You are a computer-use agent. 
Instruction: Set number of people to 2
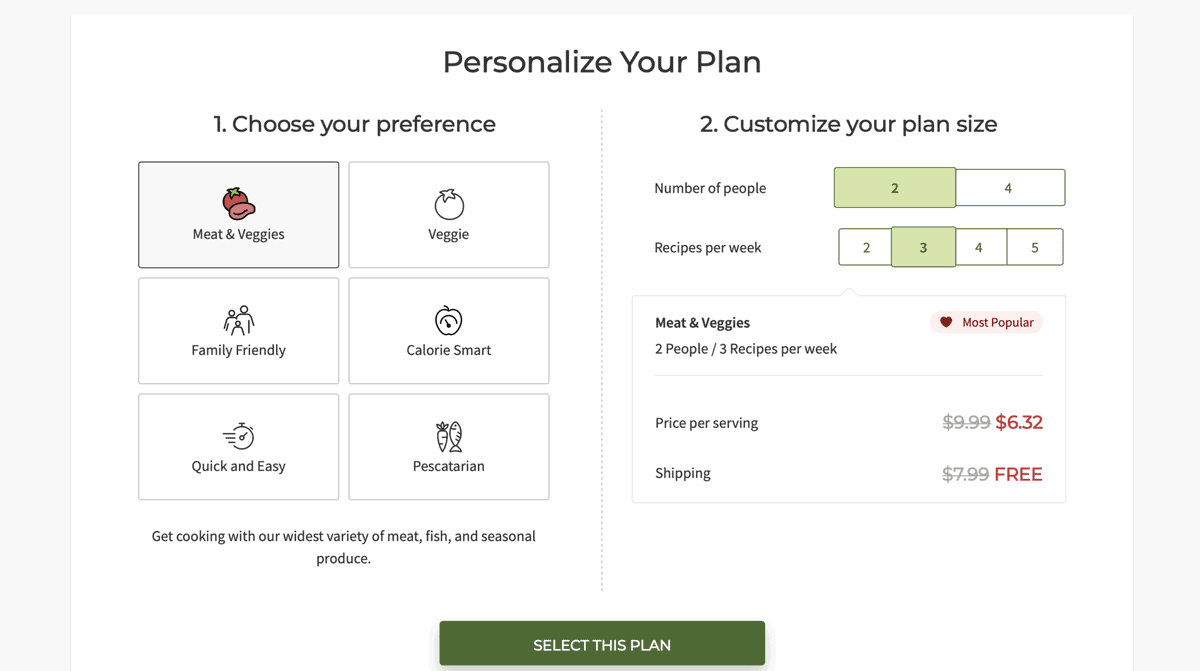pyautogui.click(x=895, y=188)
